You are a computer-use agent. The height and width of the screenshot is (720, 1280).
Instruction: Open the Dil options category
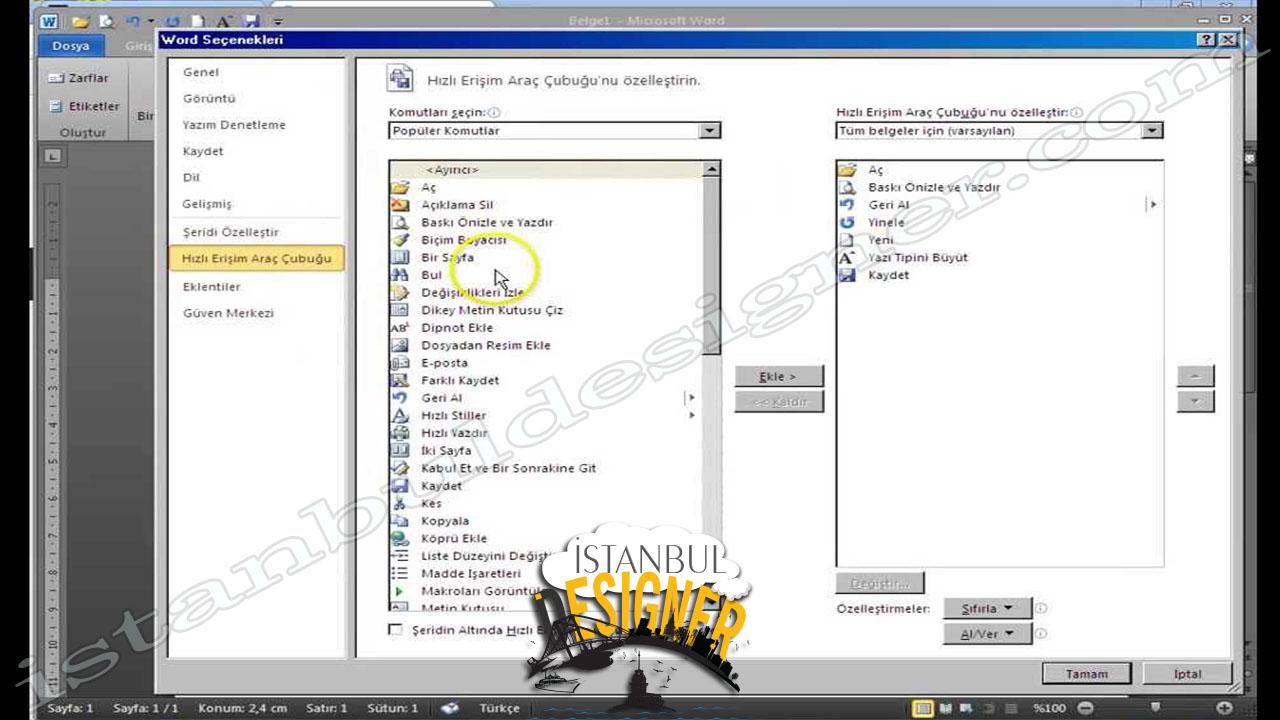click(x=192, y=177)
